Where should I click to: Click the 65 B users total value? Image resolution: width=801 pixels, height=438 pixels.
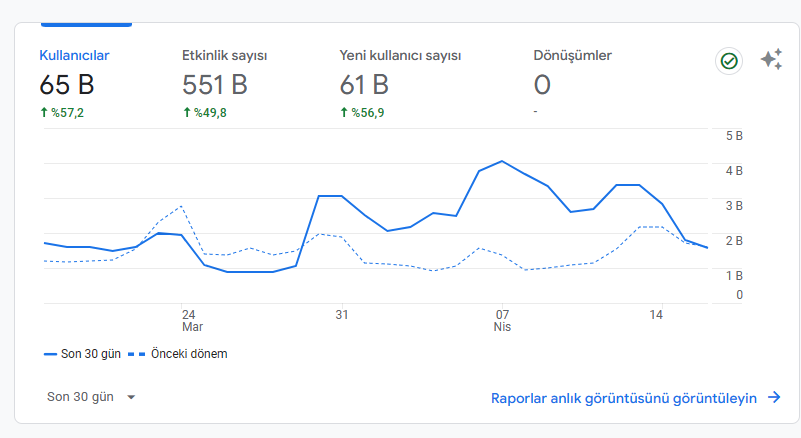(67, 85)
